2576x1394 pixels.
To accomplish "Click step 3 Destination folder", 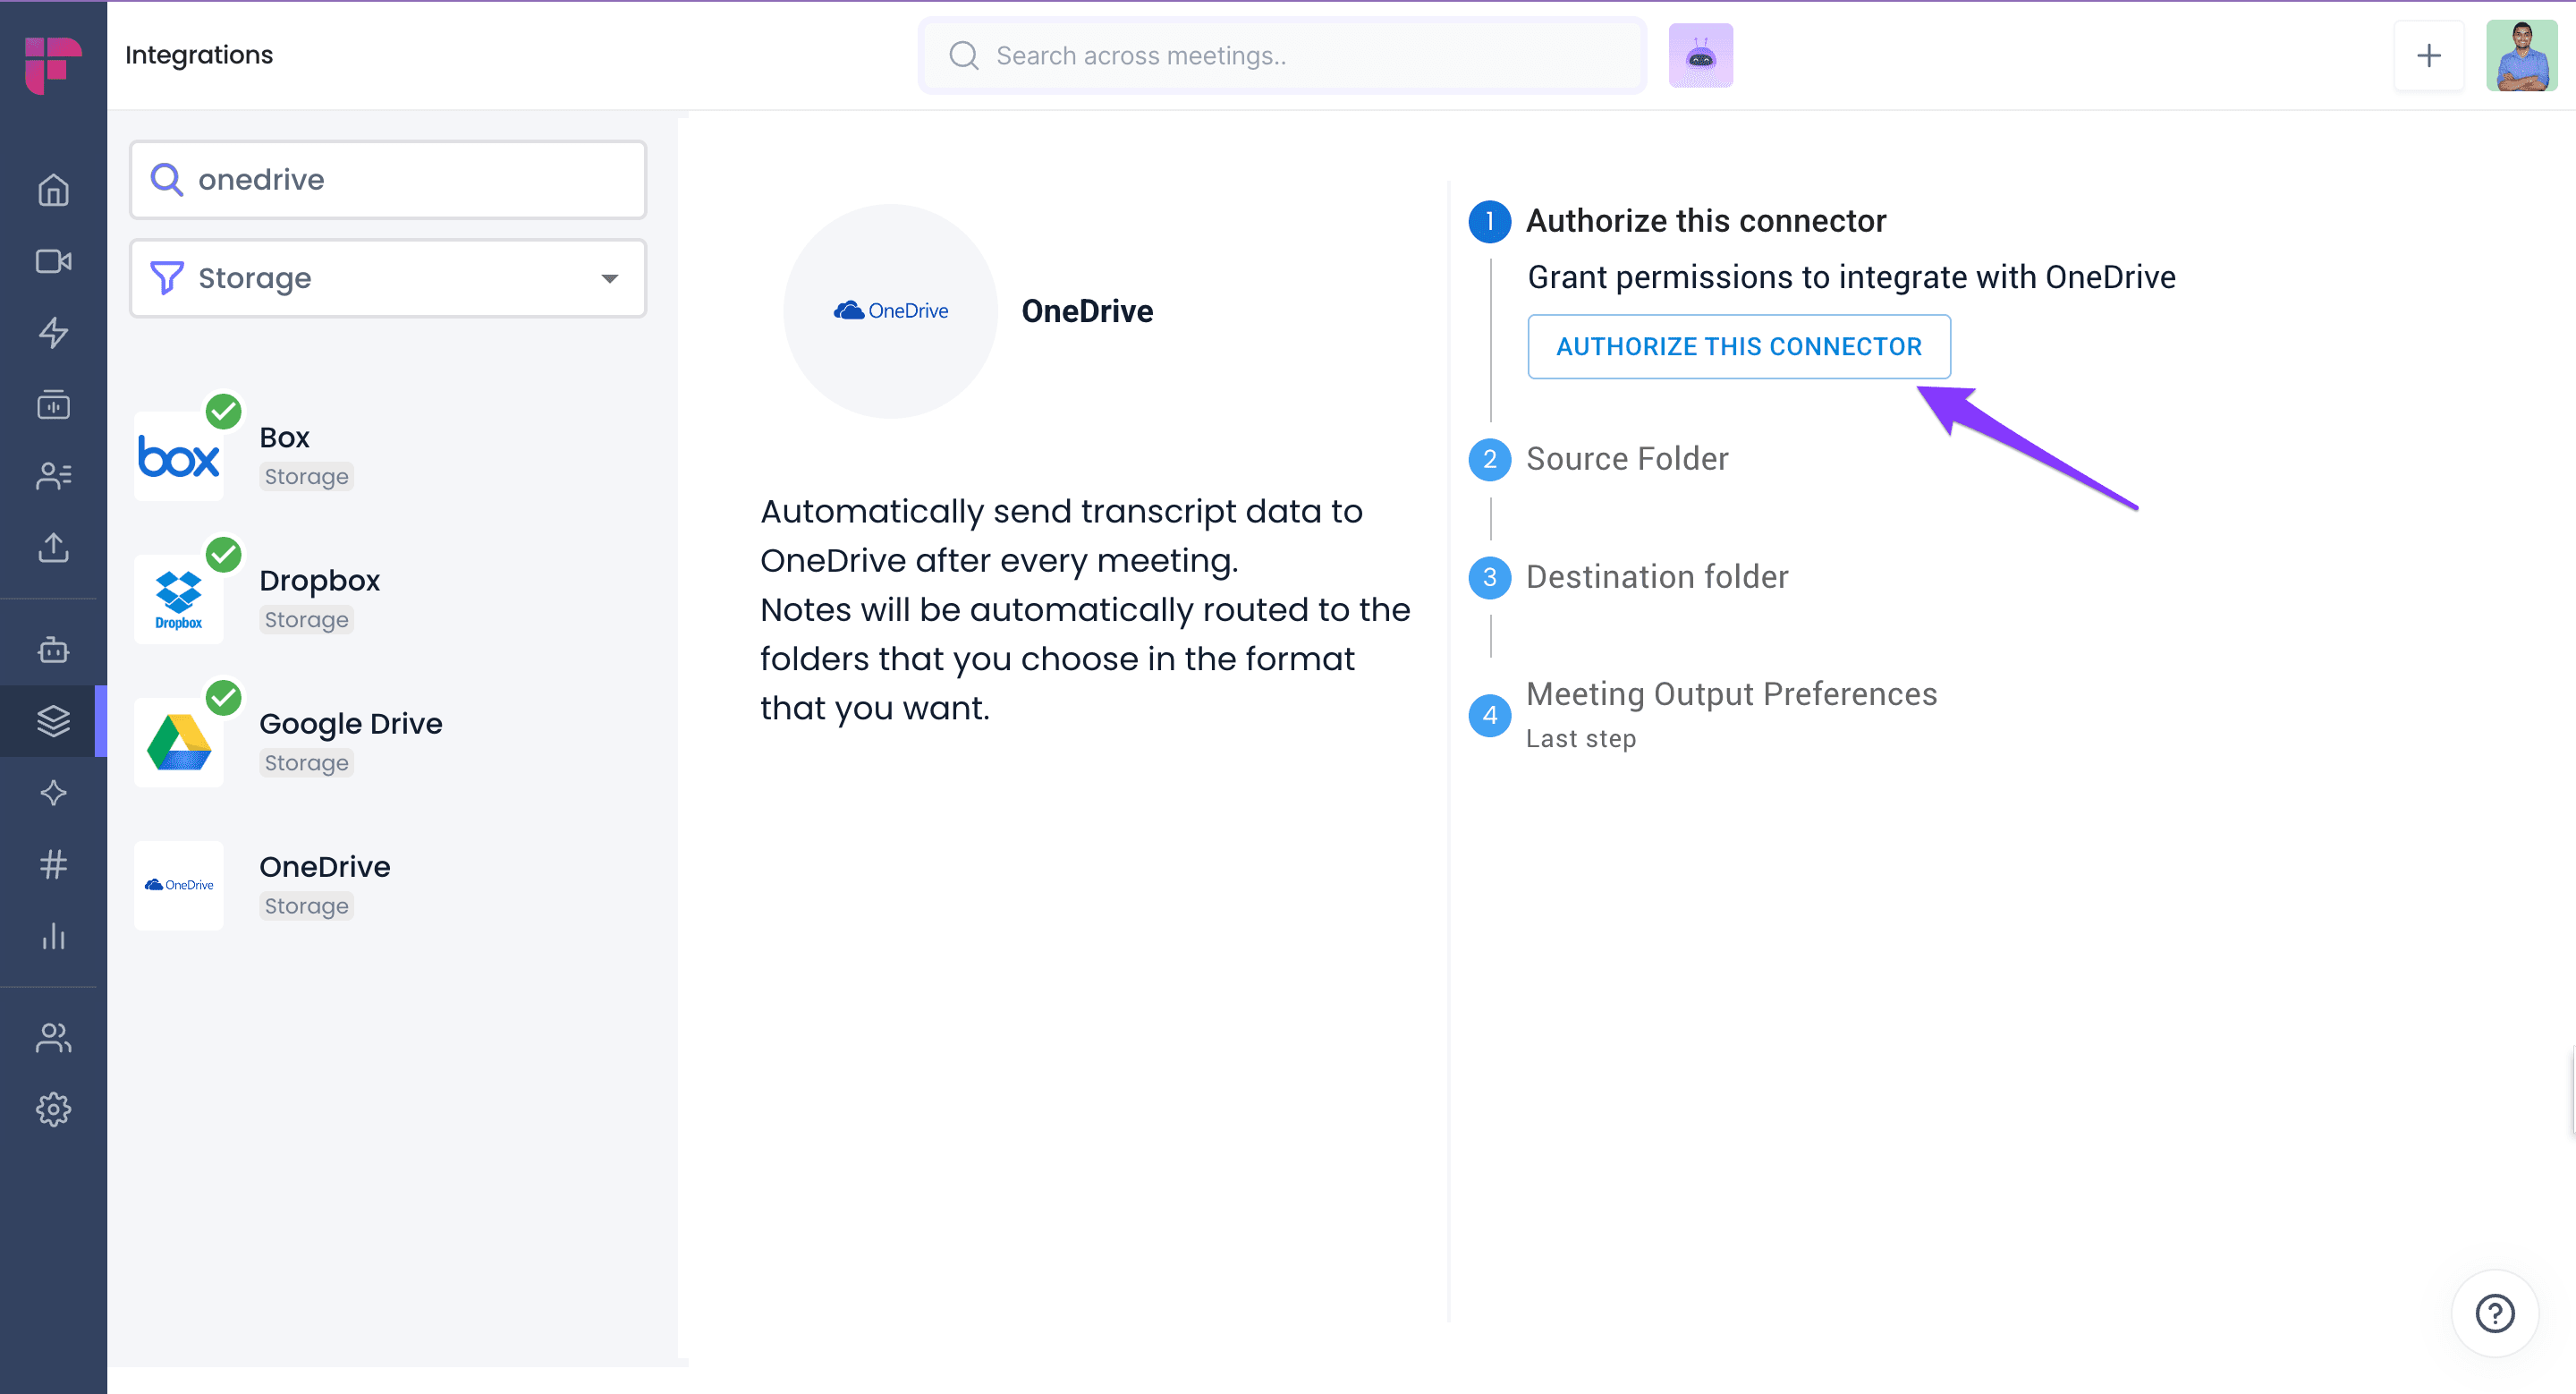I will (1657, 577).
